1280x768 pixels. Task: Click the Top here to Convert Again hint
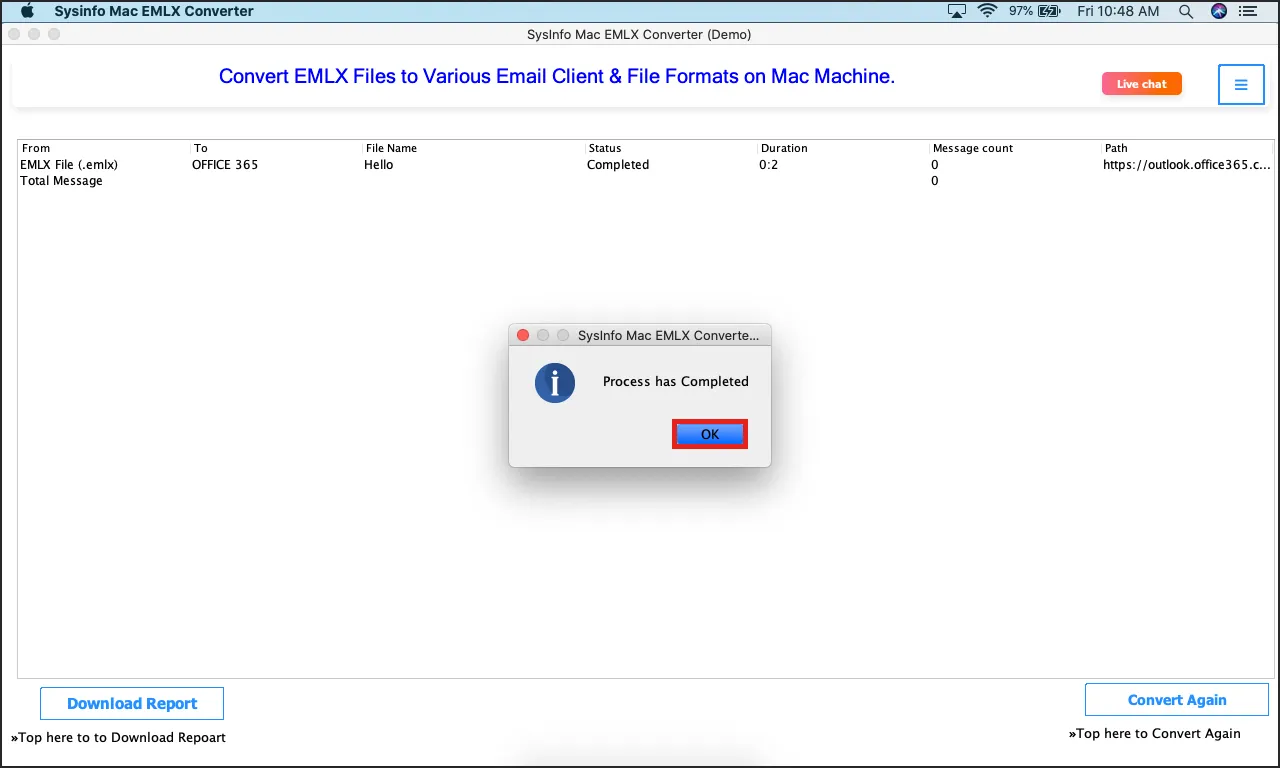coord(1154,733)
